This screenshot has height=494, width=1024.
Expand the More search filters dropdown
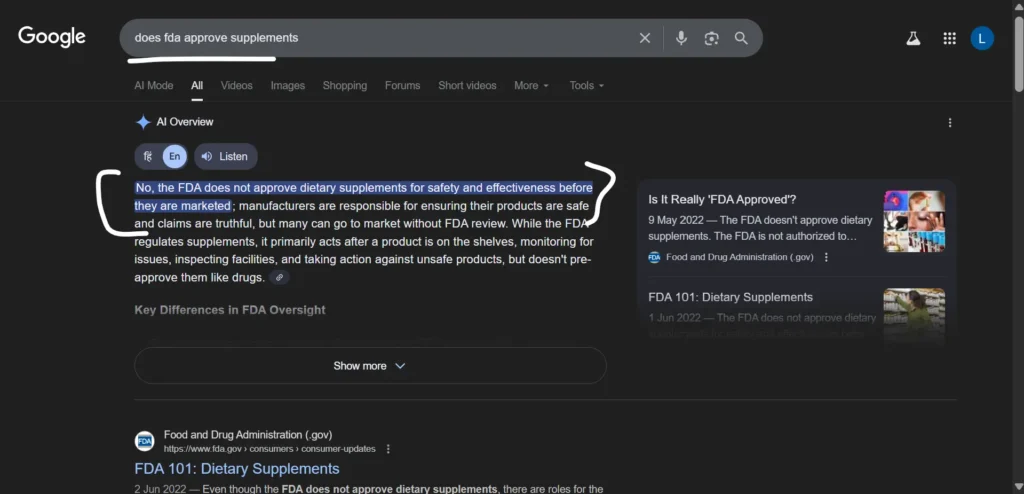tap(531, 86)
